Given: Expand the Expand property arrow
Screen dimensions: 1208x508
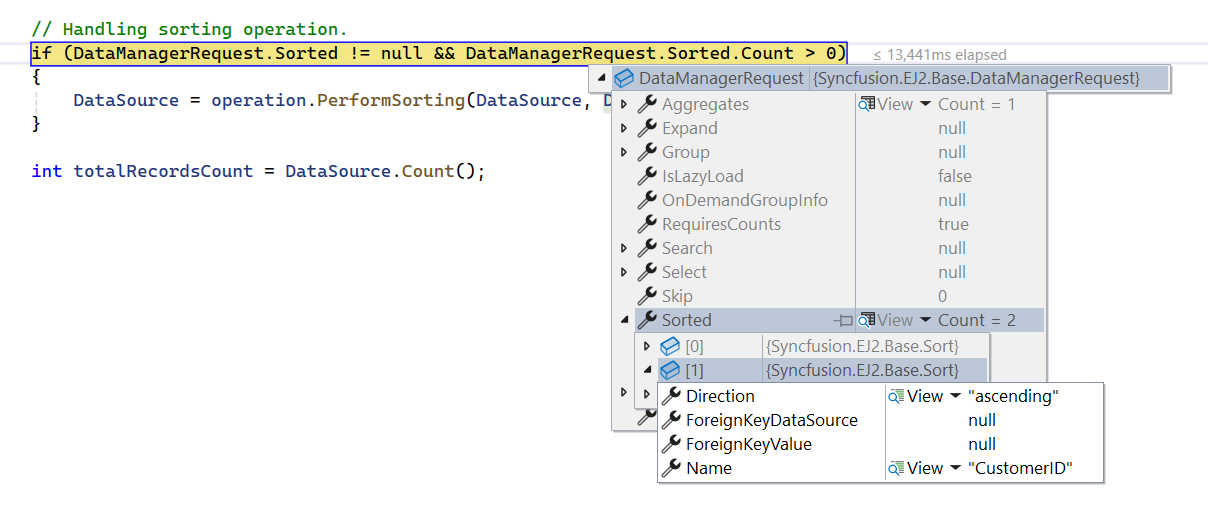Looking at the screenshot, I should pos(624,128).
